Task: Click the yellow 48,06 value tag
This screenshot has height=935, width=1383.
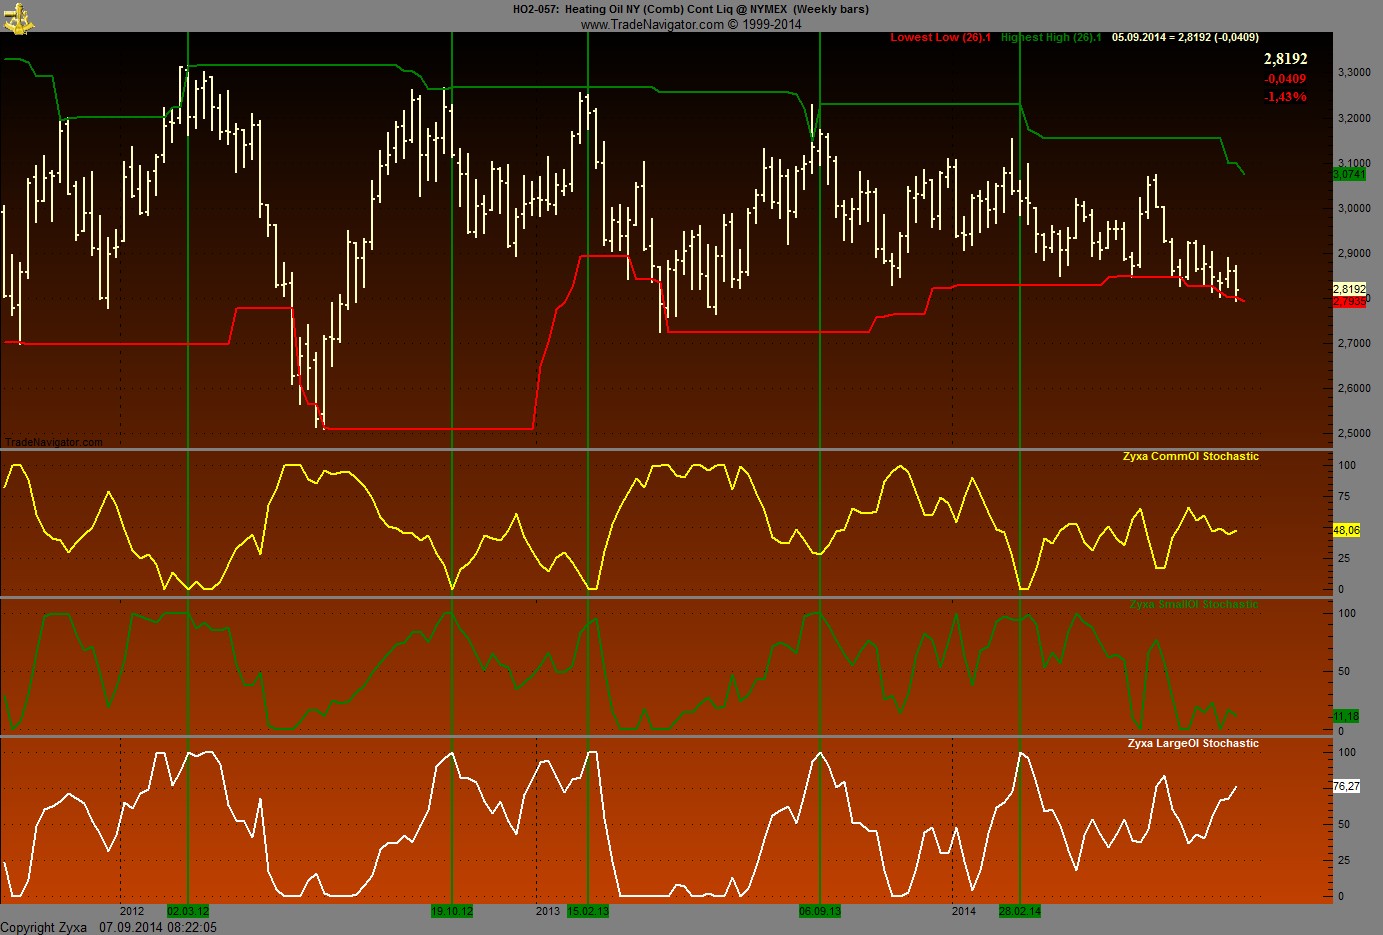Action: click(x=1347, y=530)
